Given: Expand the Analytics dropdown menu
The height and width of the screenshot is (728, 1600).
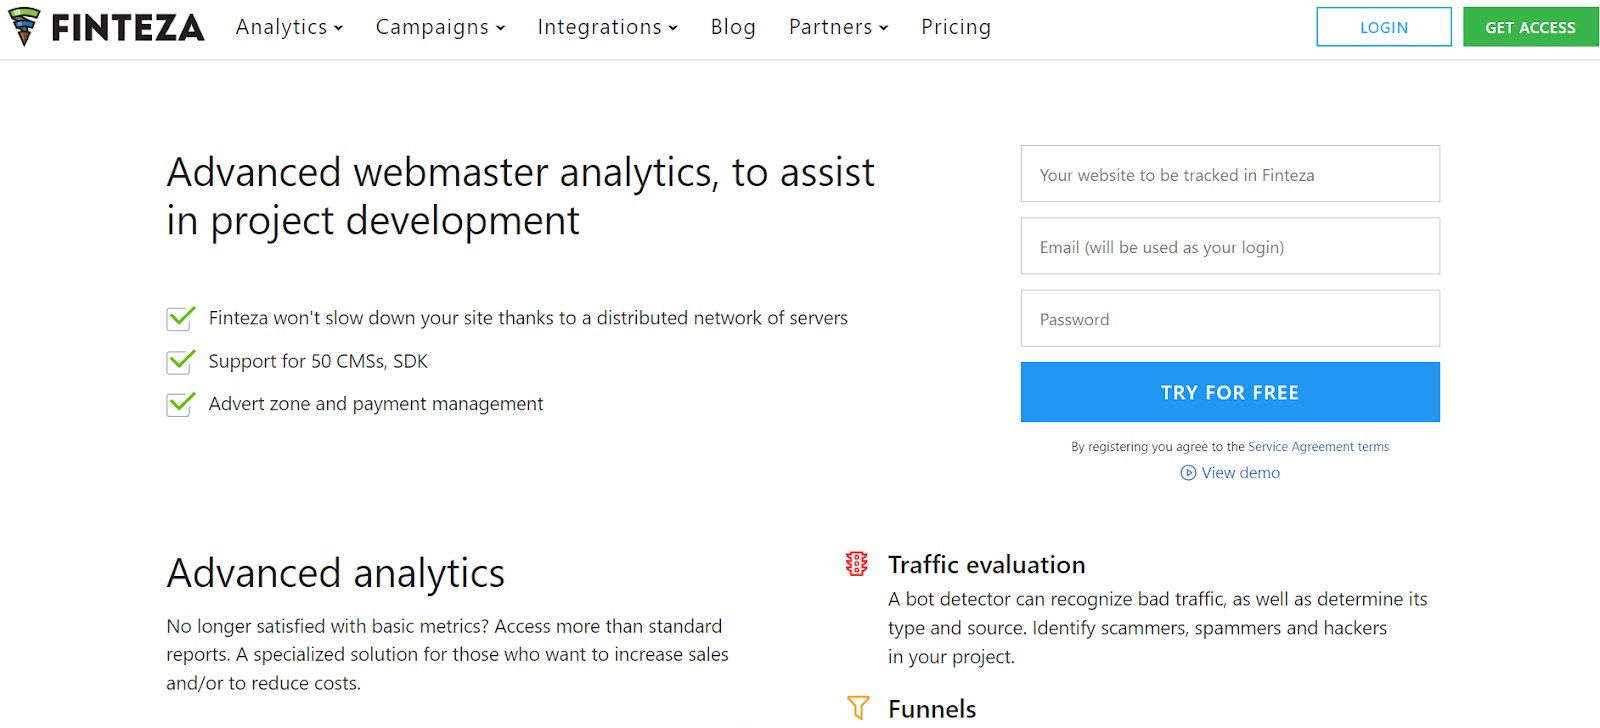Looking at the screenshot, I should coord(289,27).
